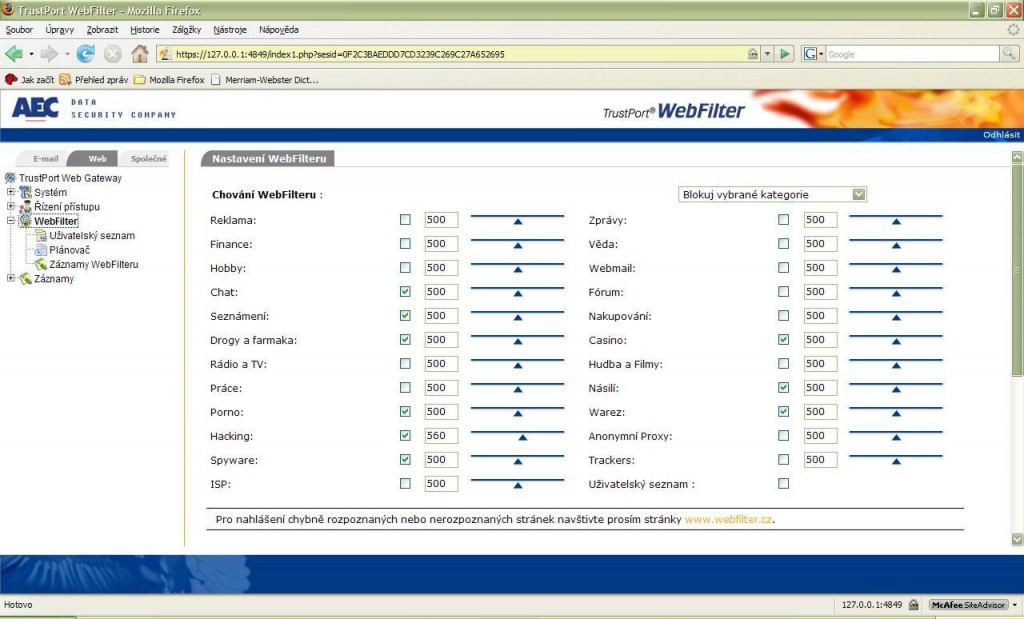Screen dimensions: 1024x619
Task: Open the Přehled zpráv feed bookmark icon
Action: point(65,80)
